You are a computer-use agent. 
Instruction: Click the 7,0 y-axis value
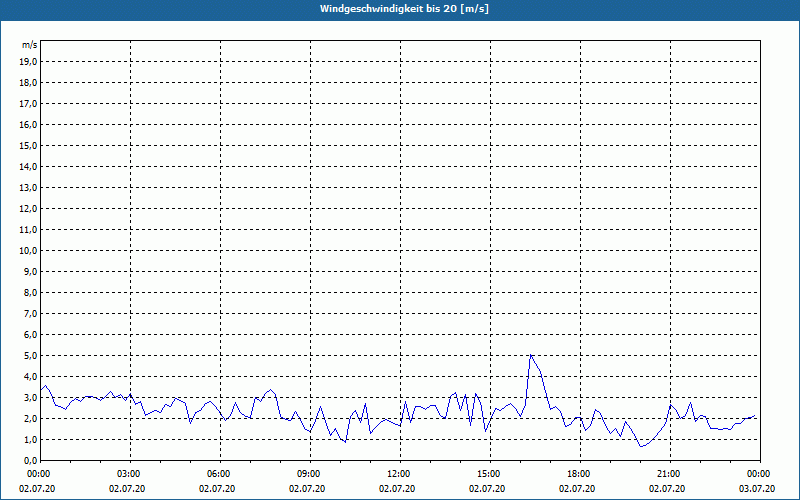[x=30, y=313]
